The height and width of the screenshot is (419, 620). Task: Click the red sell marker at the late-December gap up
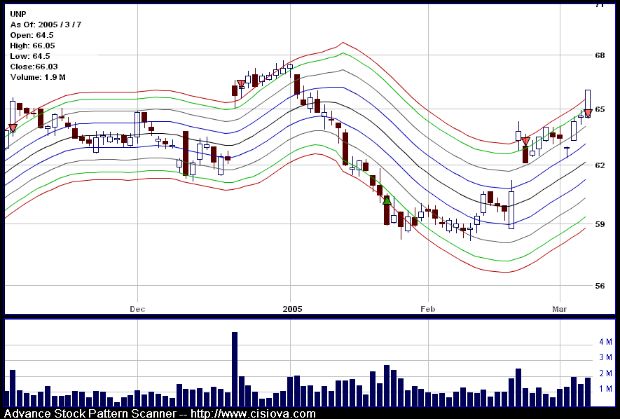(241, 84)
